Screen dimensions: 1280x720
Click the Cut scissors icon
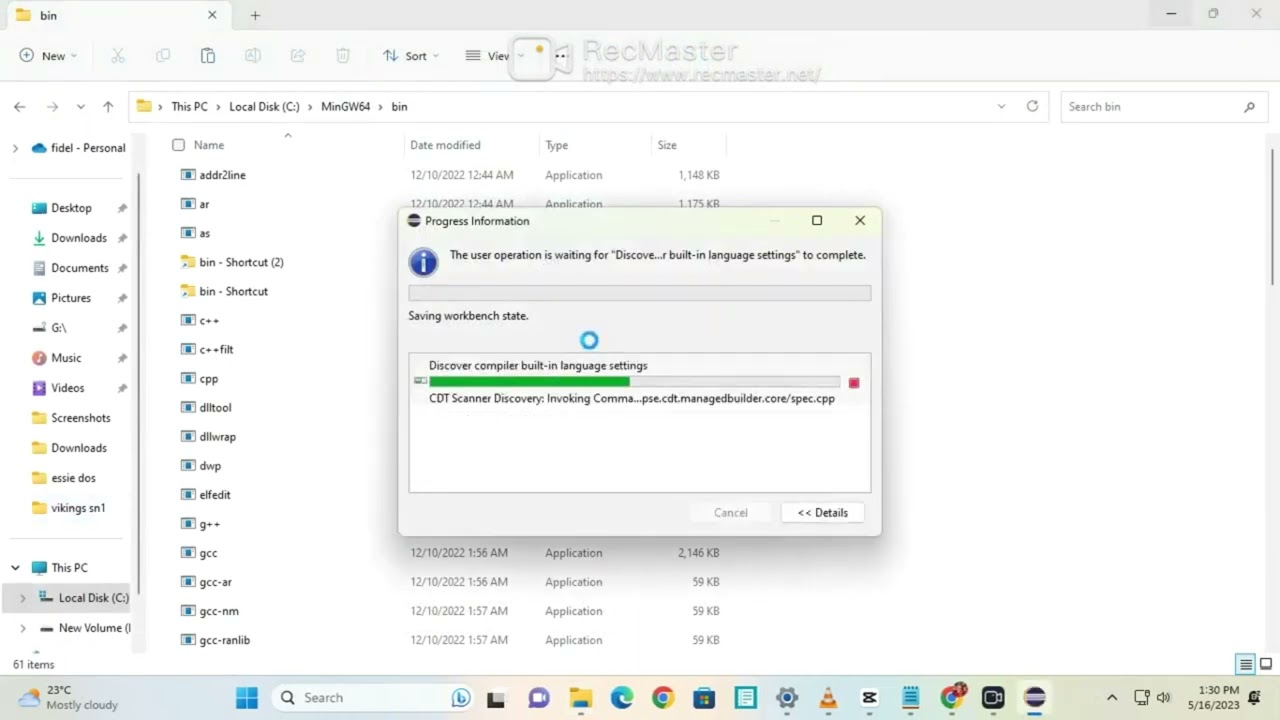[118, 56]
